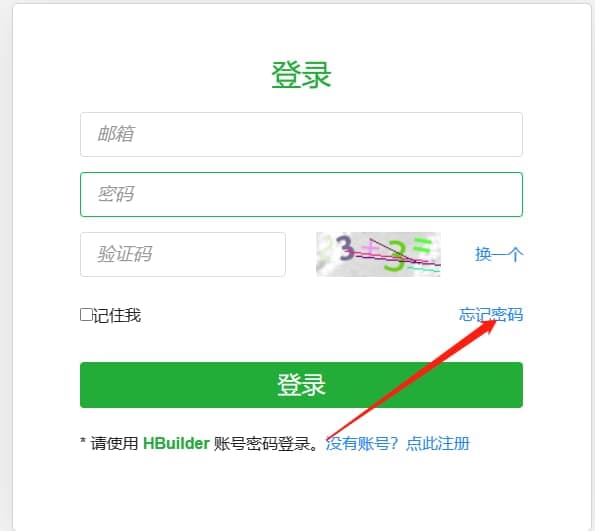This screenshot has height=531, width=595.
Task: Click the 邮箱 email input field
Action: tap(301, 134)
